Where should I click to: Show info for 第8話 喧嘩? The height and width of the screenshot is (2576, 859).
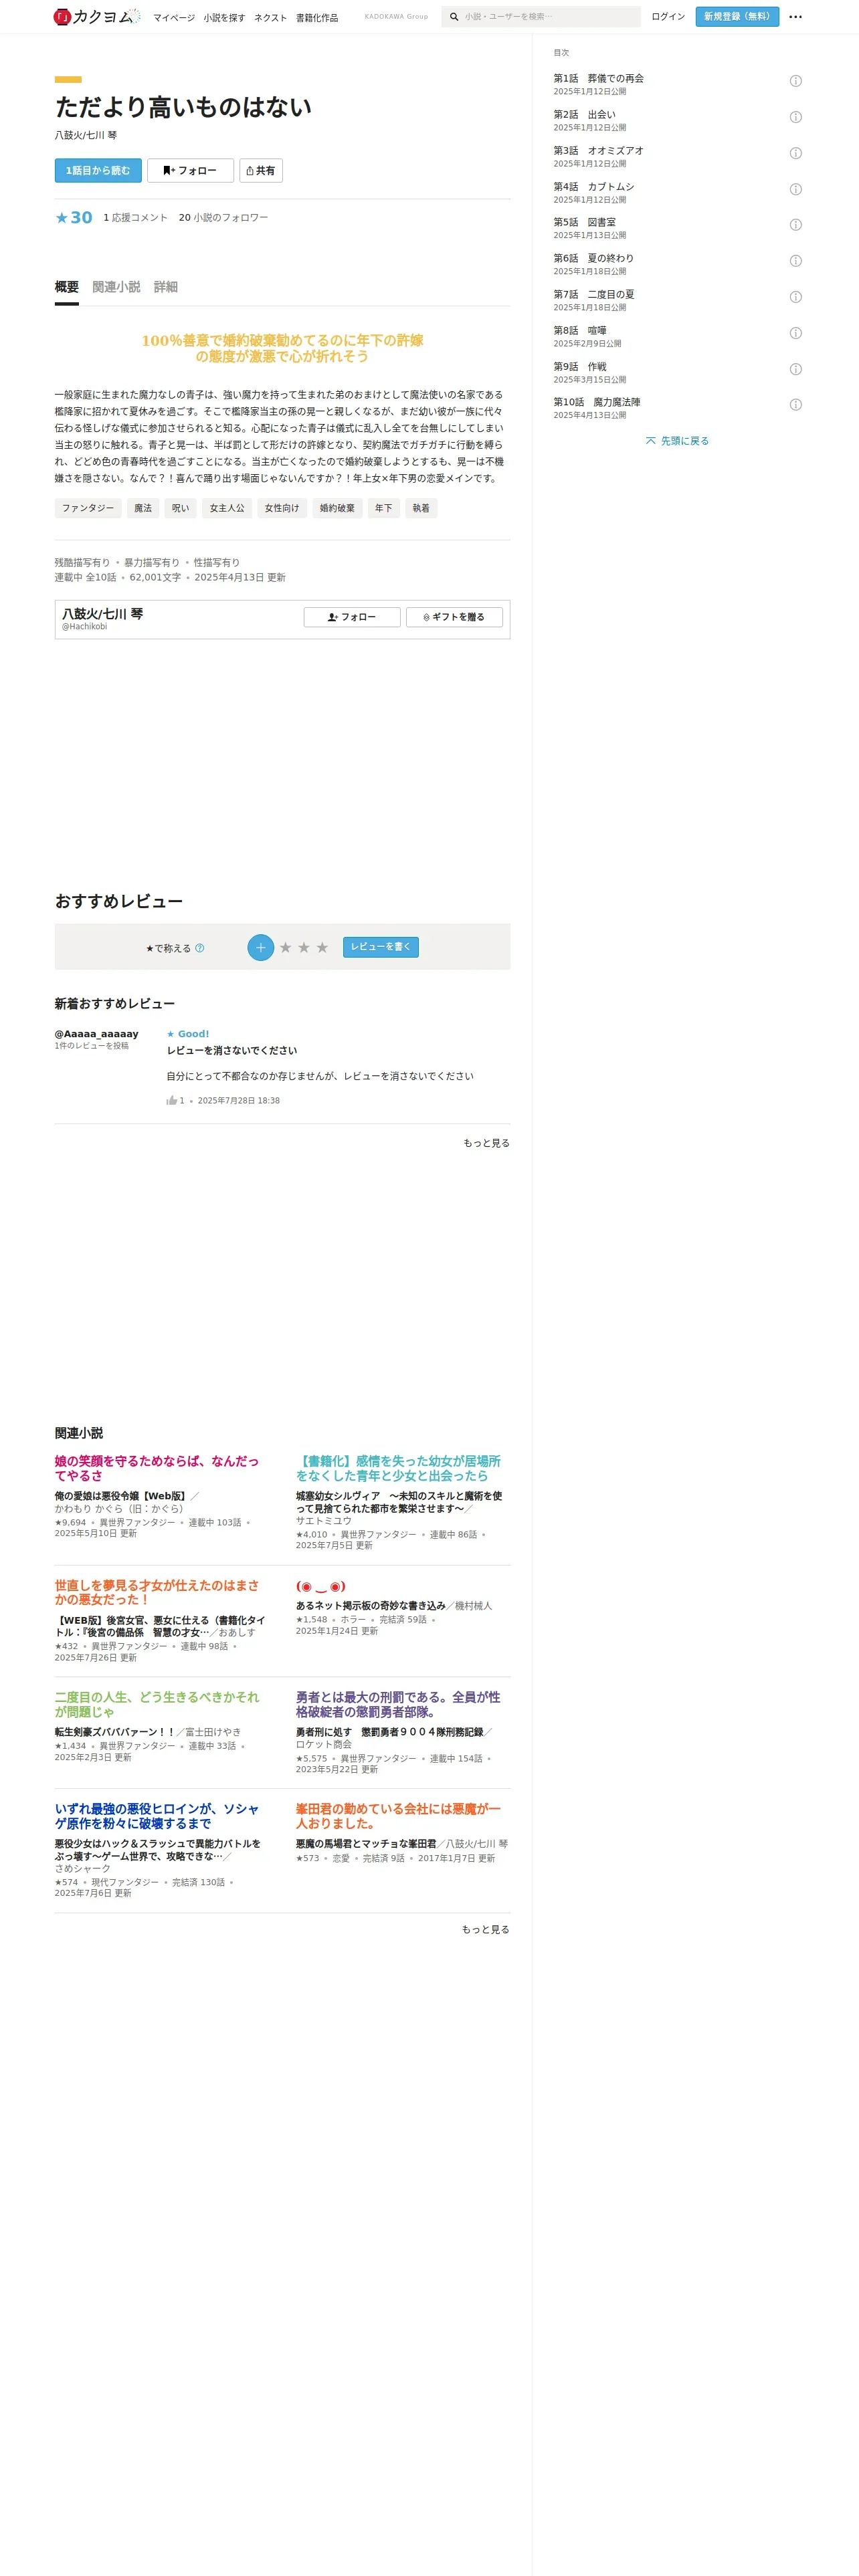795,333
